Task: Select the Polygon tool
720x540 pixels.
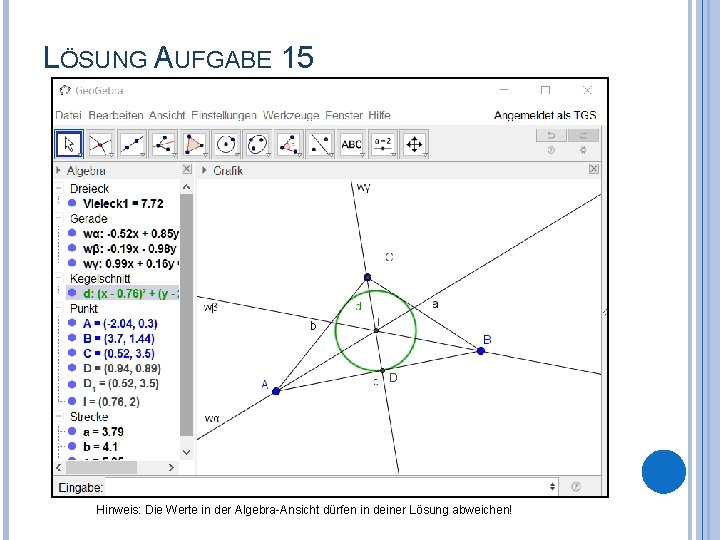Action: [x=195, y=145]
